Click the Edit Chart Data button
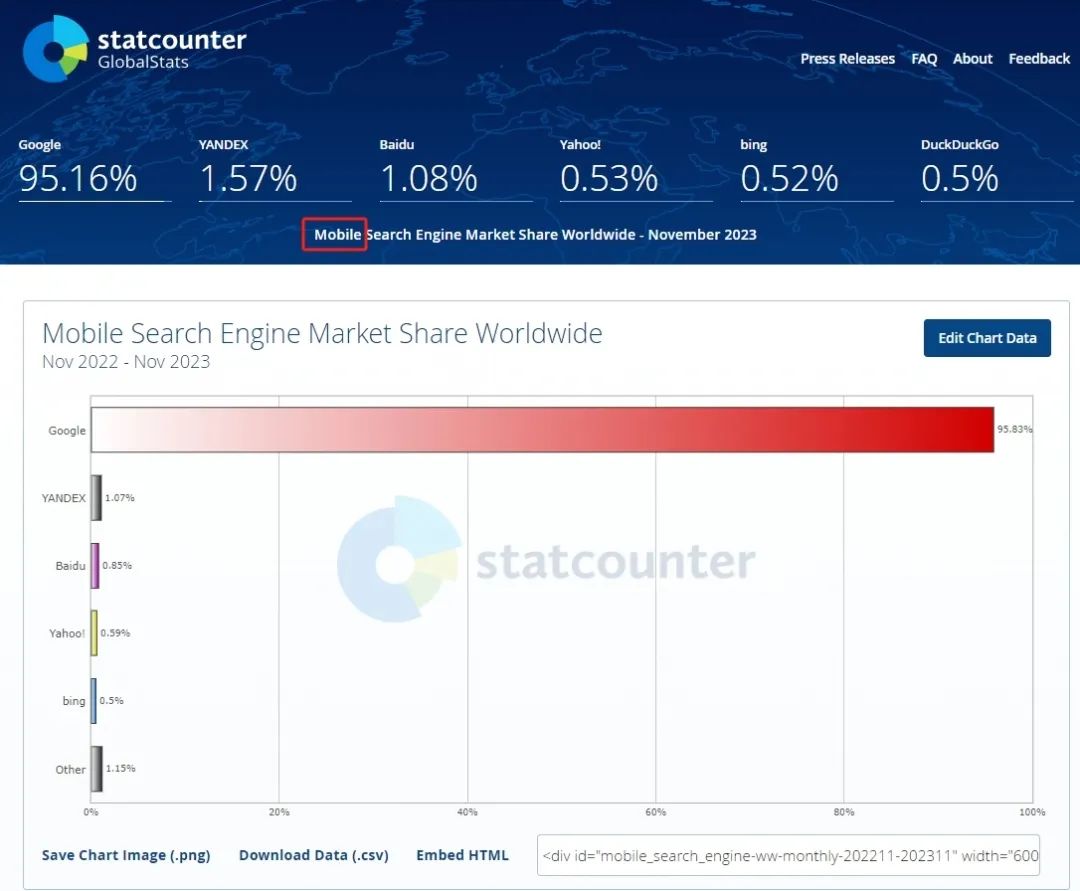Screen dimensions: 1080x891 986,338
